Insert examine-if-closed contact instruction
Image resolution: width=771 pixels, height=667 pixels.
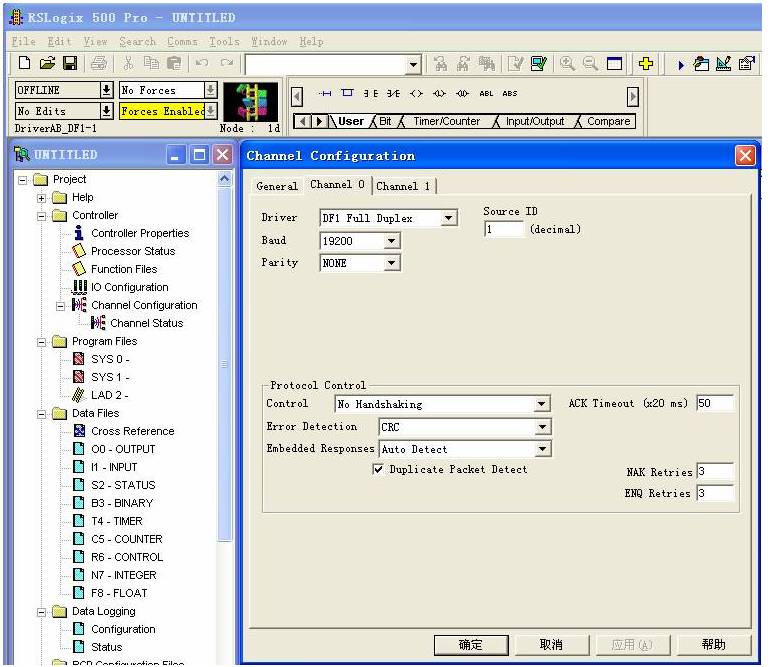(371, 93)
